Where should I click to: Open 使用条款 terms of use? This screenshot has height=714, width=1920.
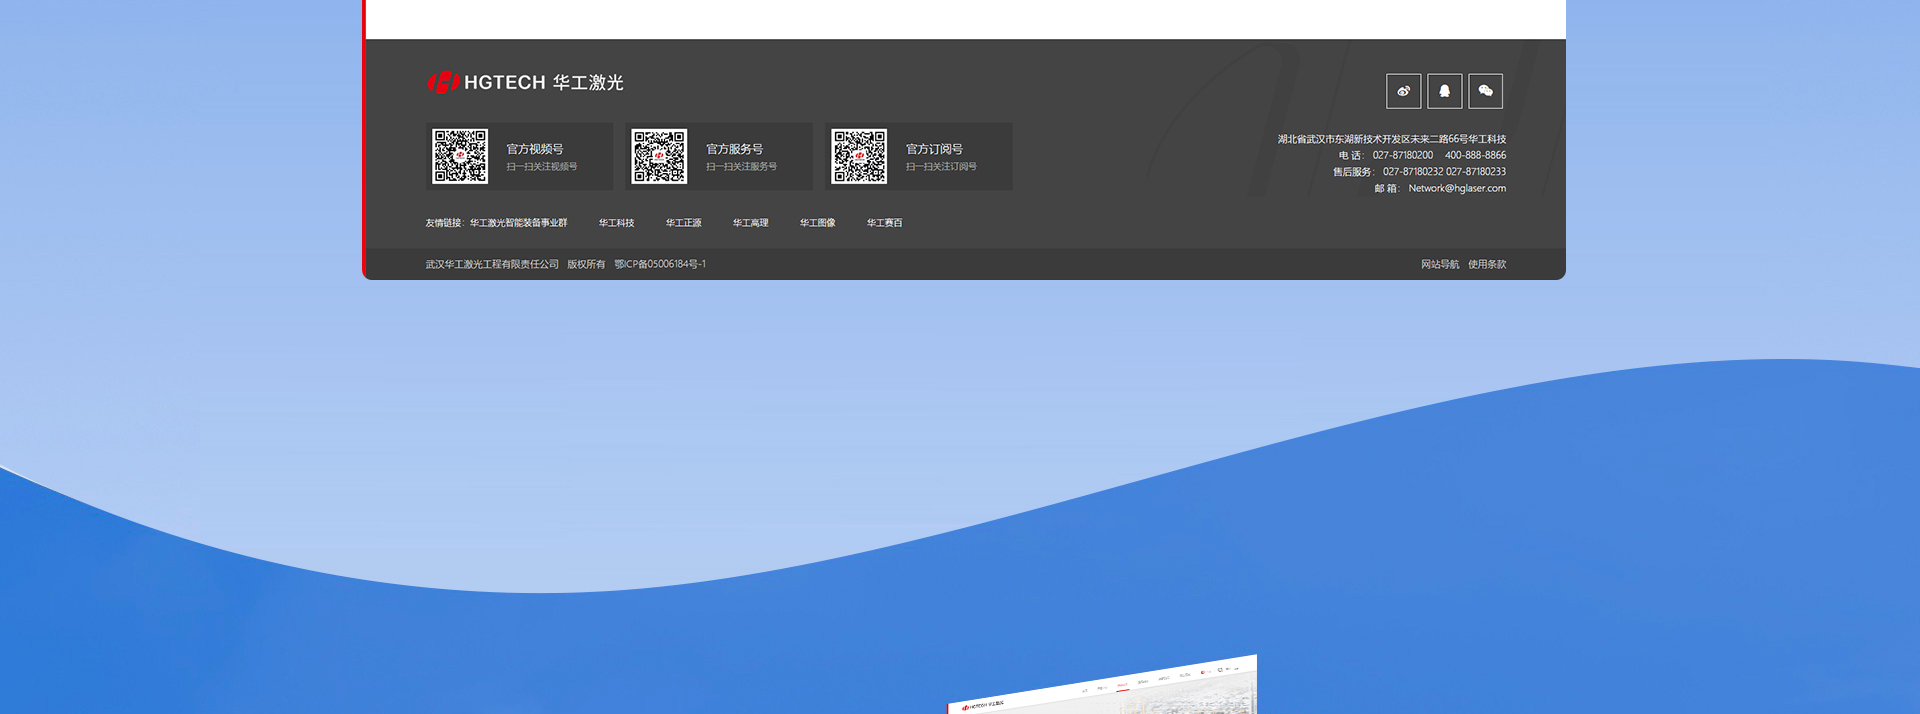click(1487, 265)
